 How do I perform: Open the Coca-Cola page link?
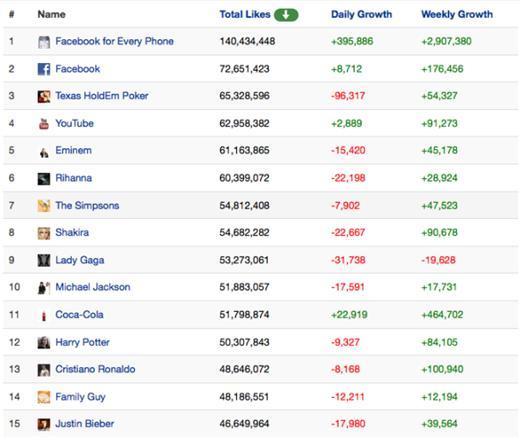click(x=79, y=315)
